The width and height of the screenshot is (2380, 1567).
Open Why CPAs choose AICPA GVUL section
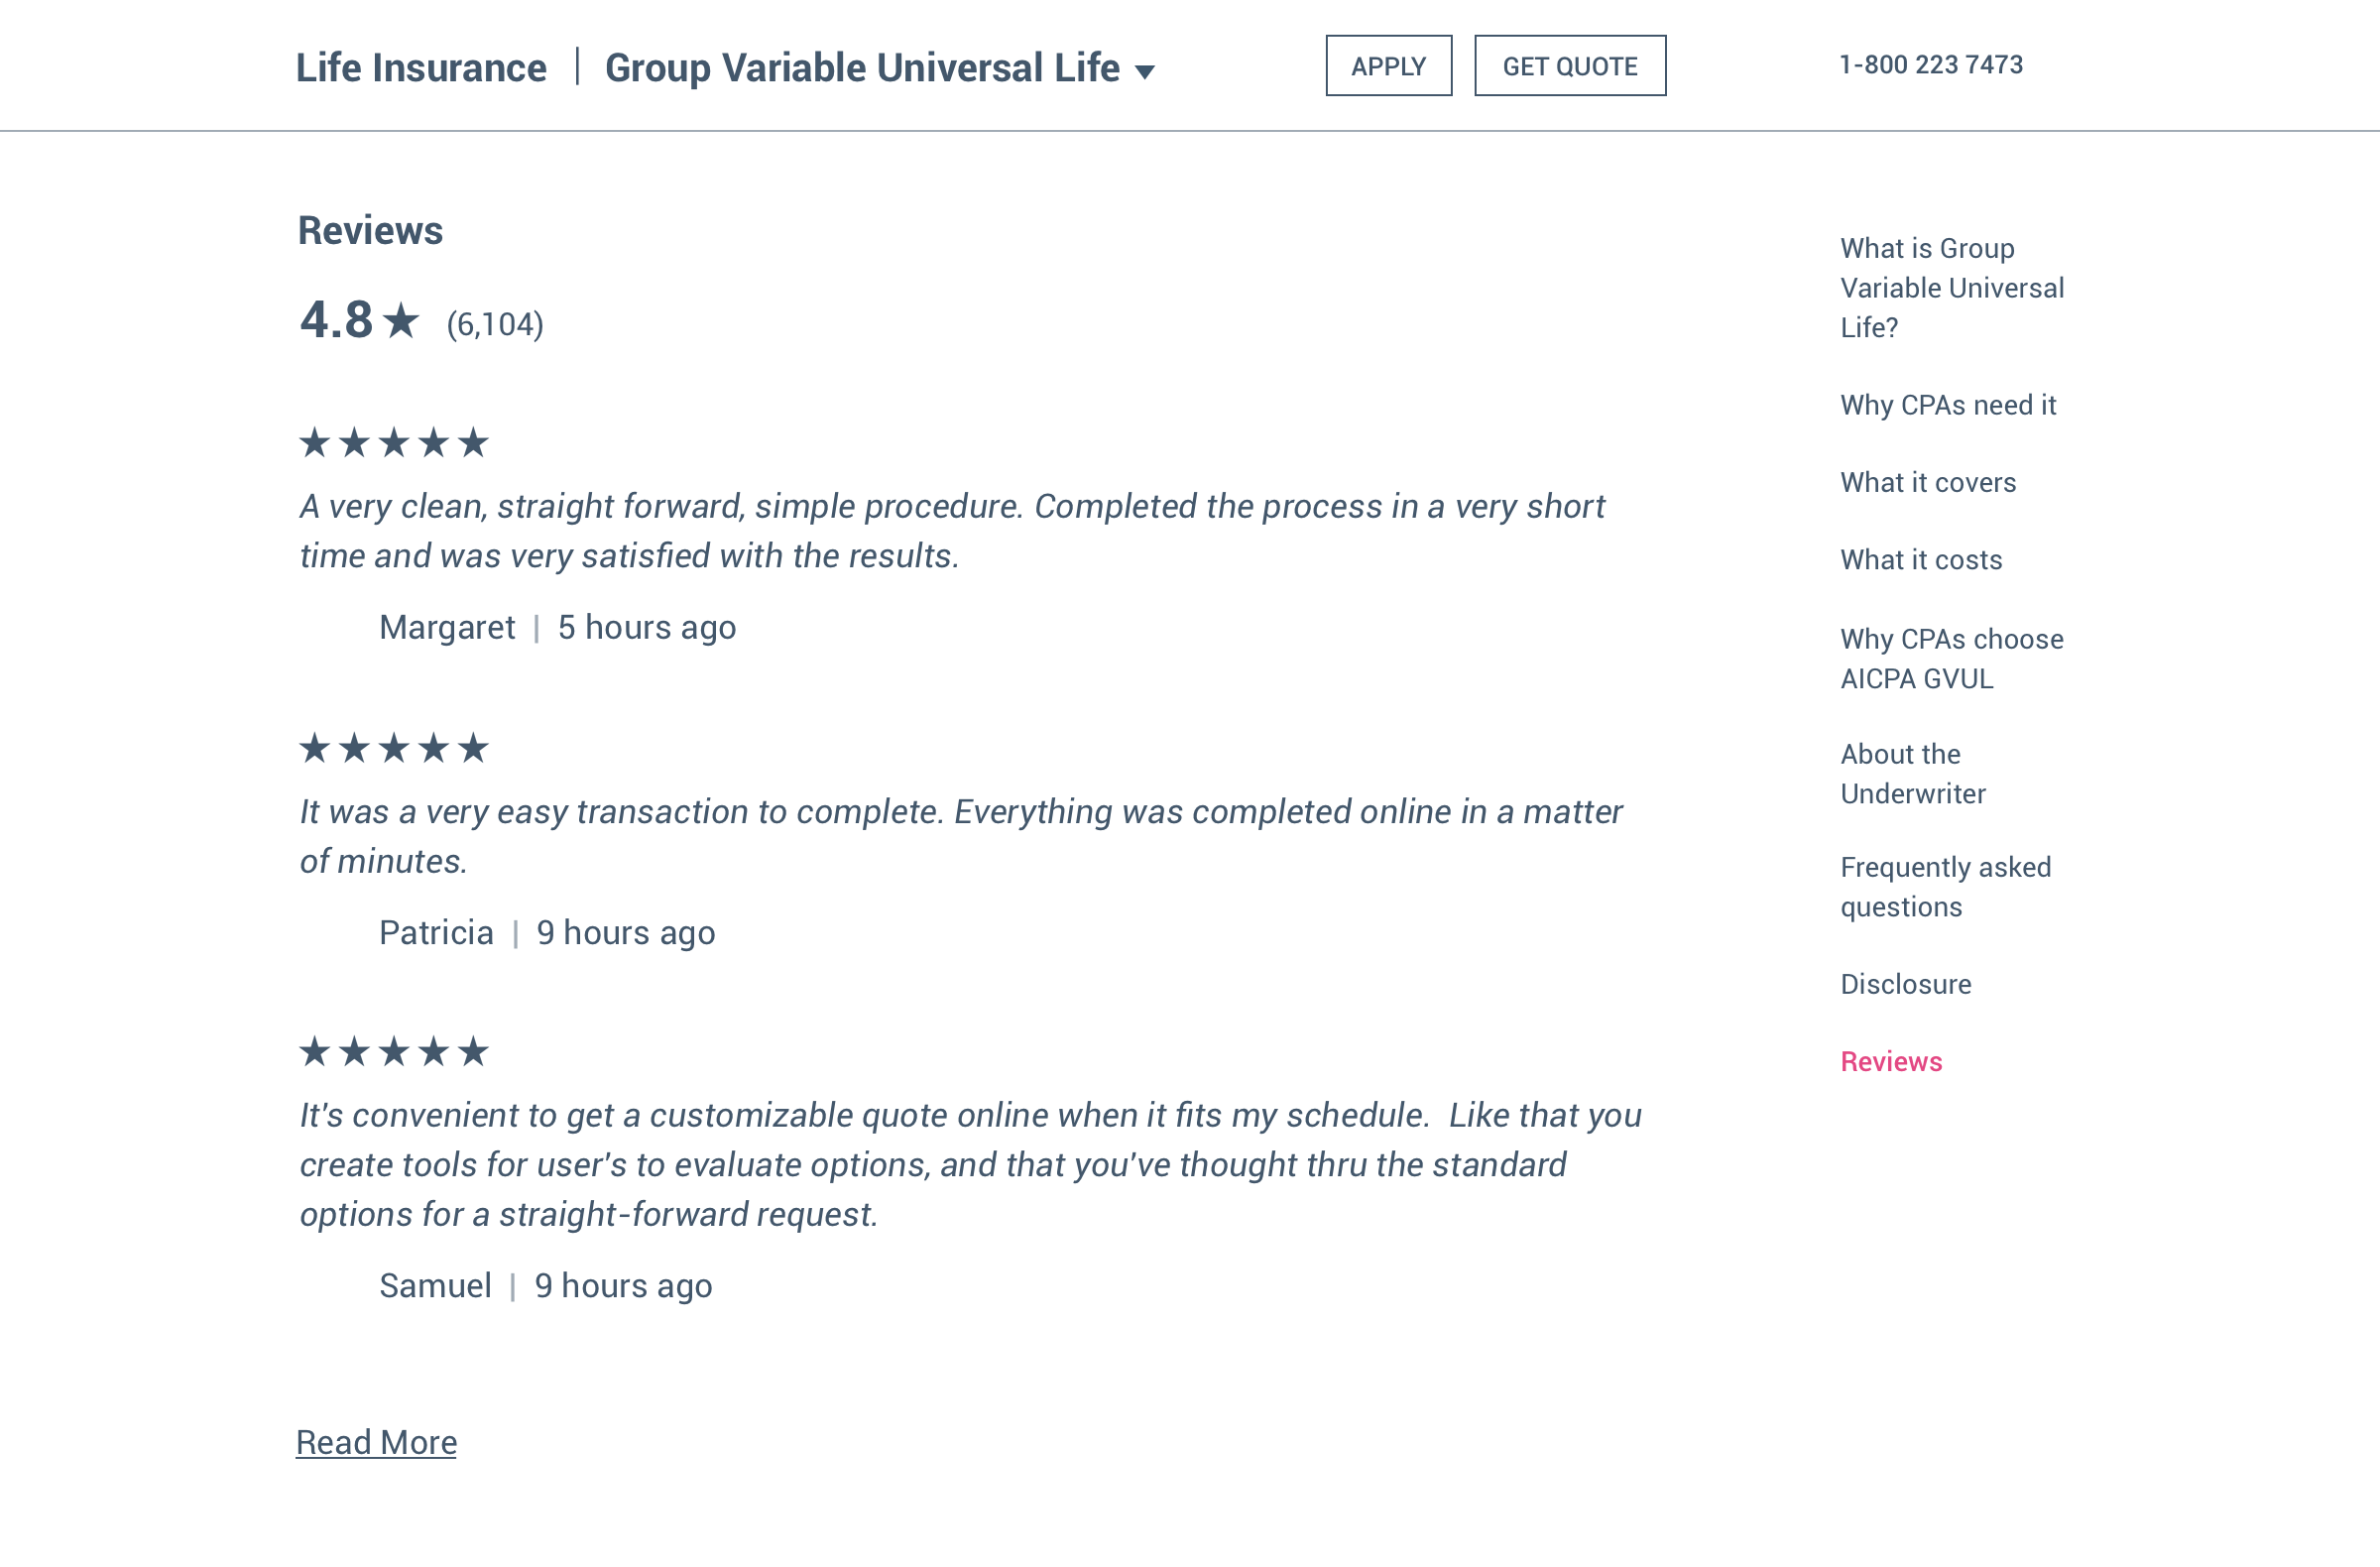[1951, 659]
